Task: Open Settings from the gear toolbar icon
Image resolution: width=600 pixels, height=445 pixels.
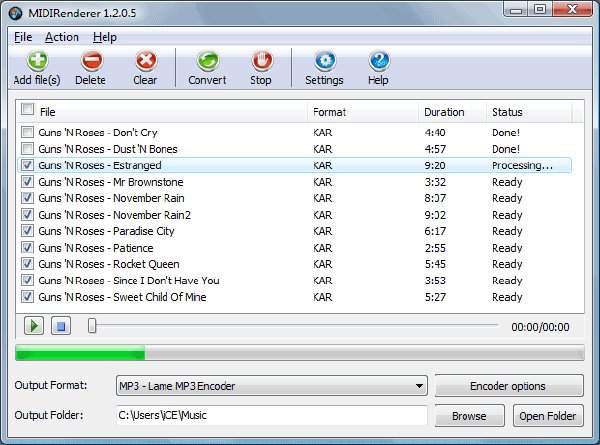Action: (x=325, y=61)
